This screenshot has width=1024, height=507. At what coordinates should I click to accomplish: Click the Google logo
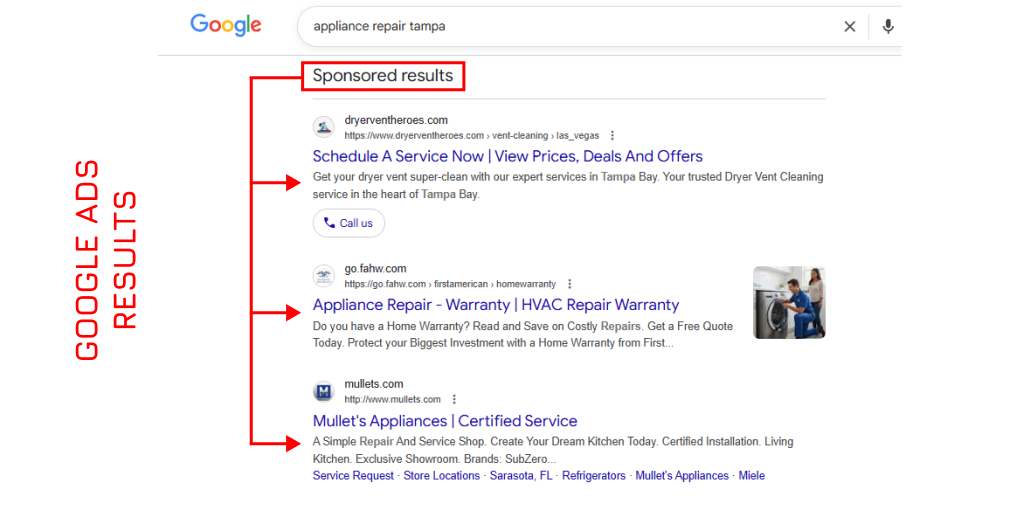click(226, 25)
